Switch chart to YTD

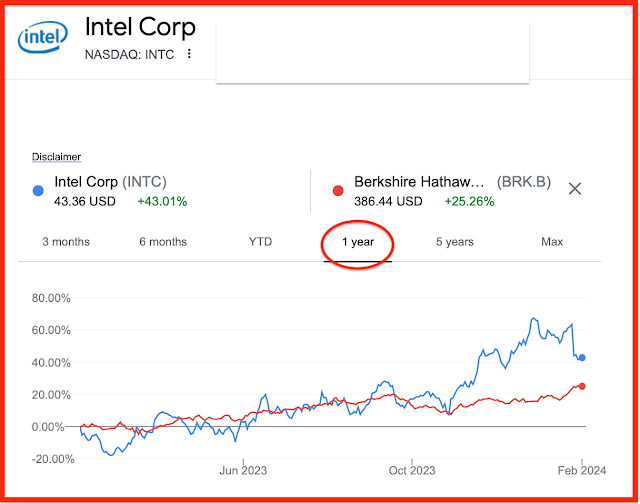pyautogui.click(x=260, y=242)
